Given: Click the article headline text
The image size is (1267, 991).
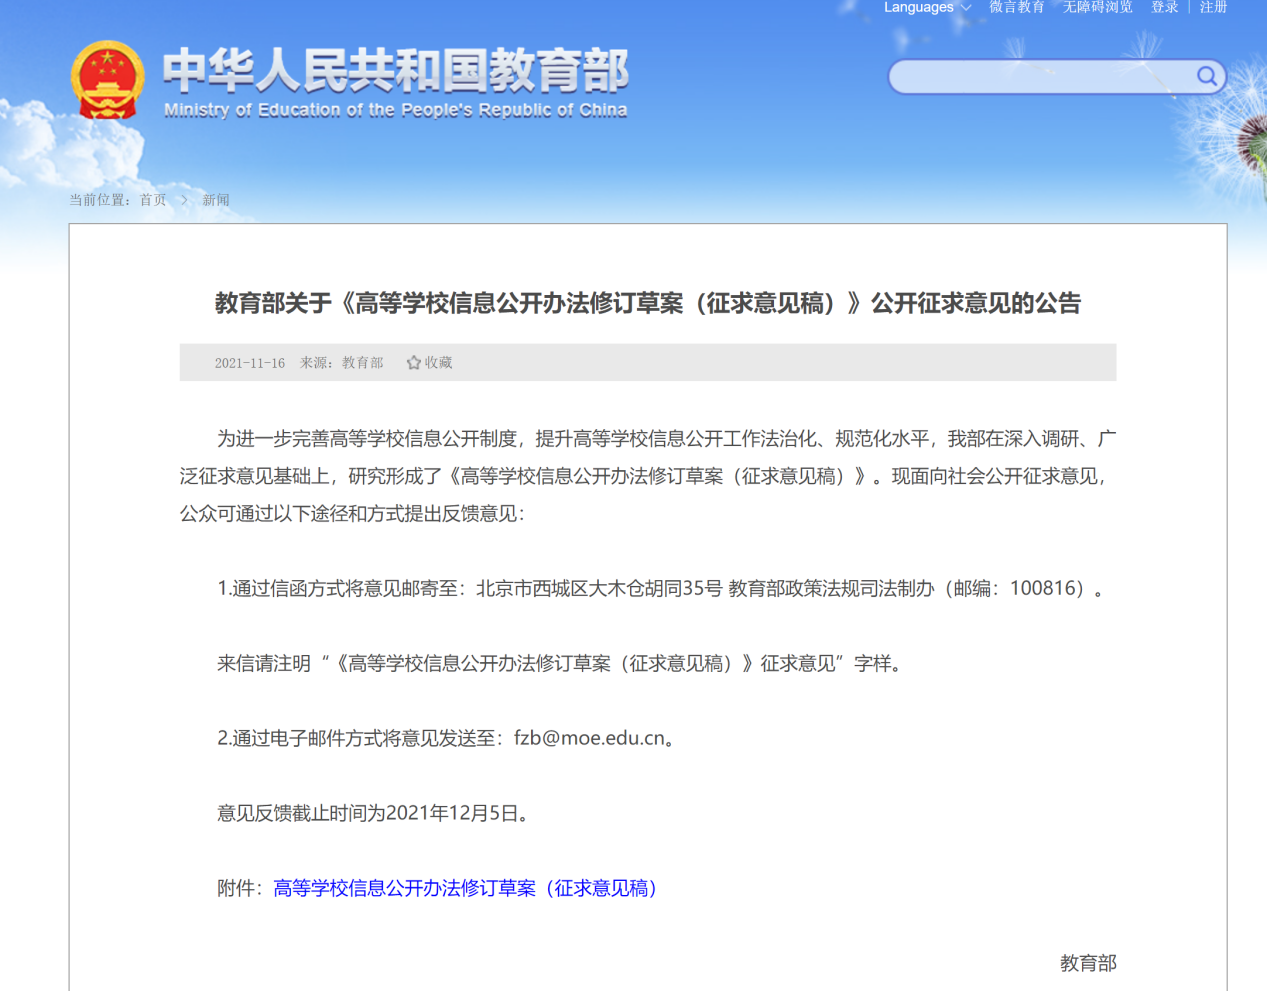Looking at the screenshot, I should (x=647, y=303).
